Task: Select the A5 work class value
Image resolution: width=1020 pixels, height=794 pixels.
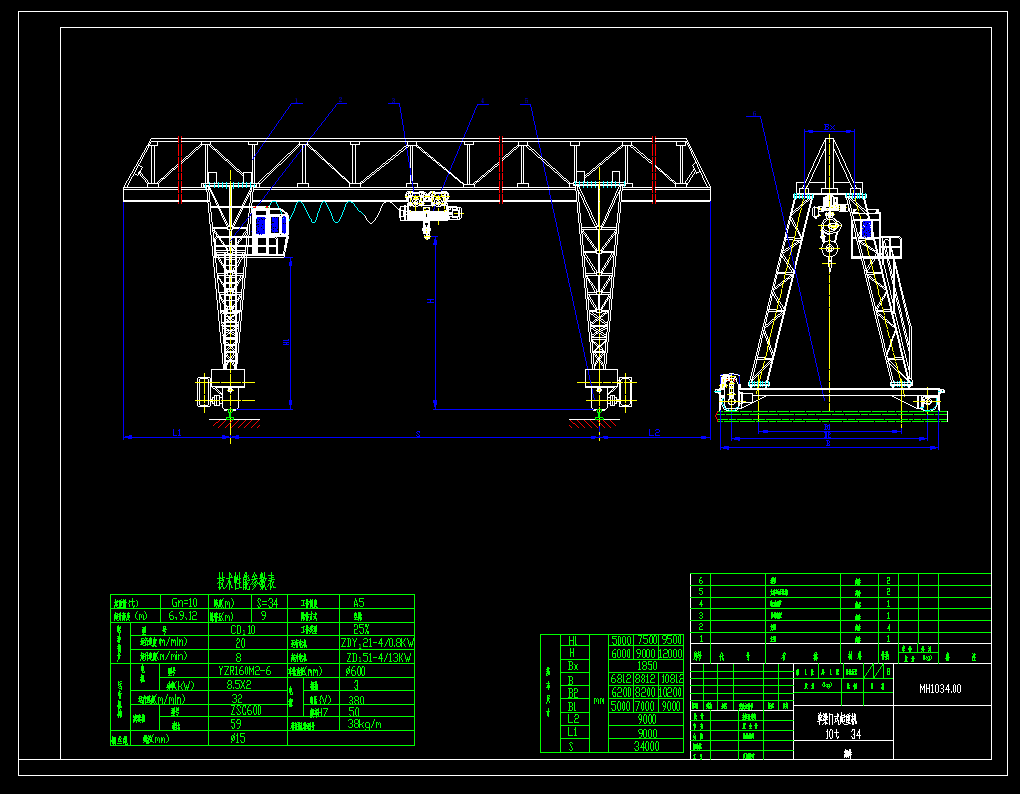Action: tap(358, 603)
